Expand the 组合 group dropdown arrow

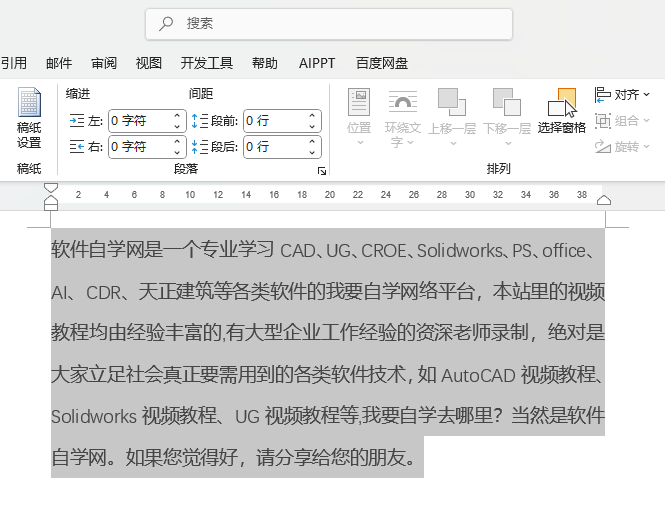click(646, 121)
